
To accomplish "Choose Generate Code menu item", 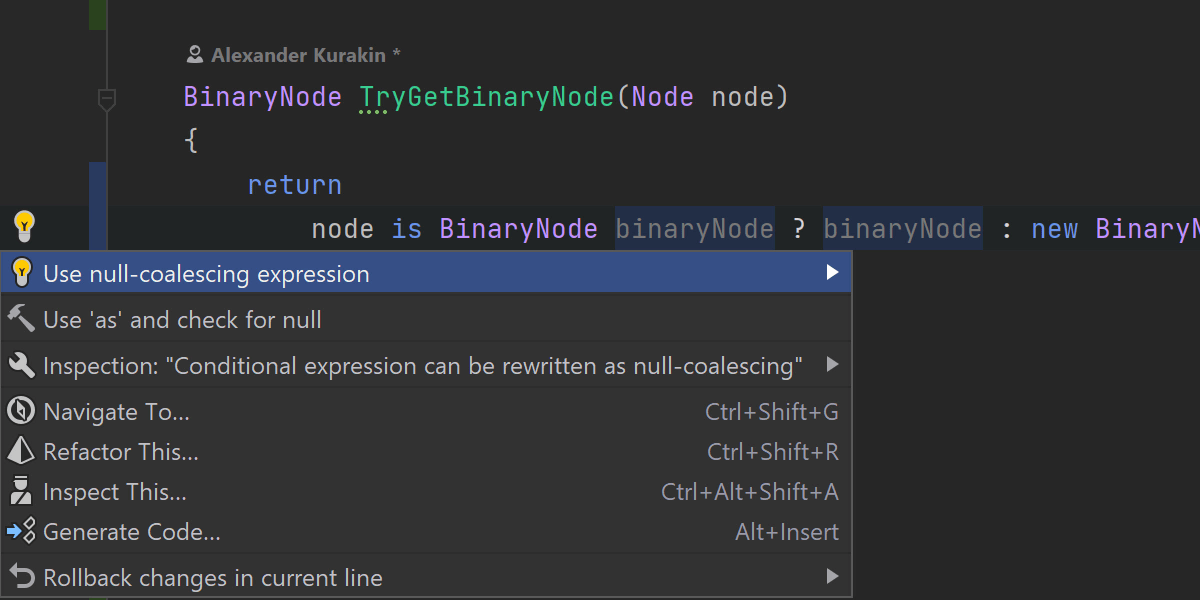I will (x=132, y=532).
